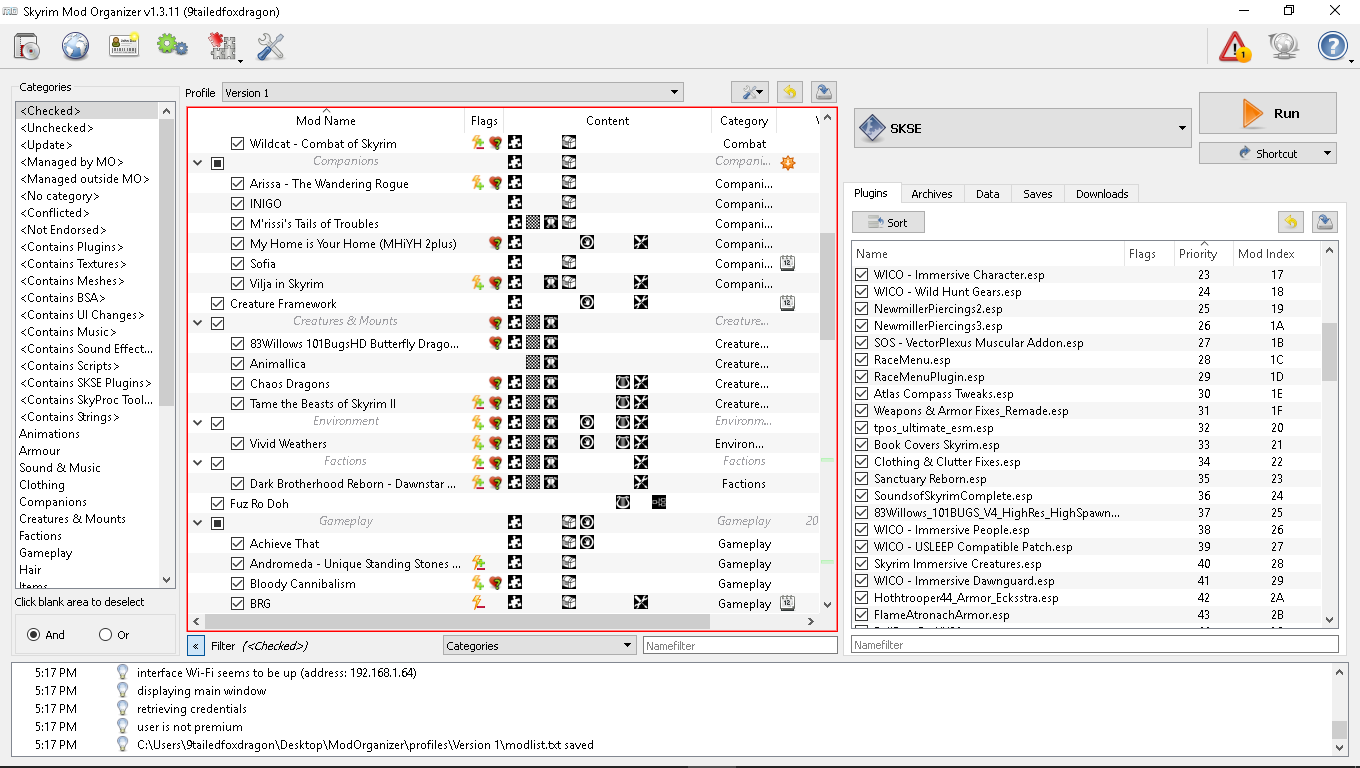The width and height of the screenshot is (1360, 768).
Task: Click the mod list Namefilter field
Action: click(740, 646)
